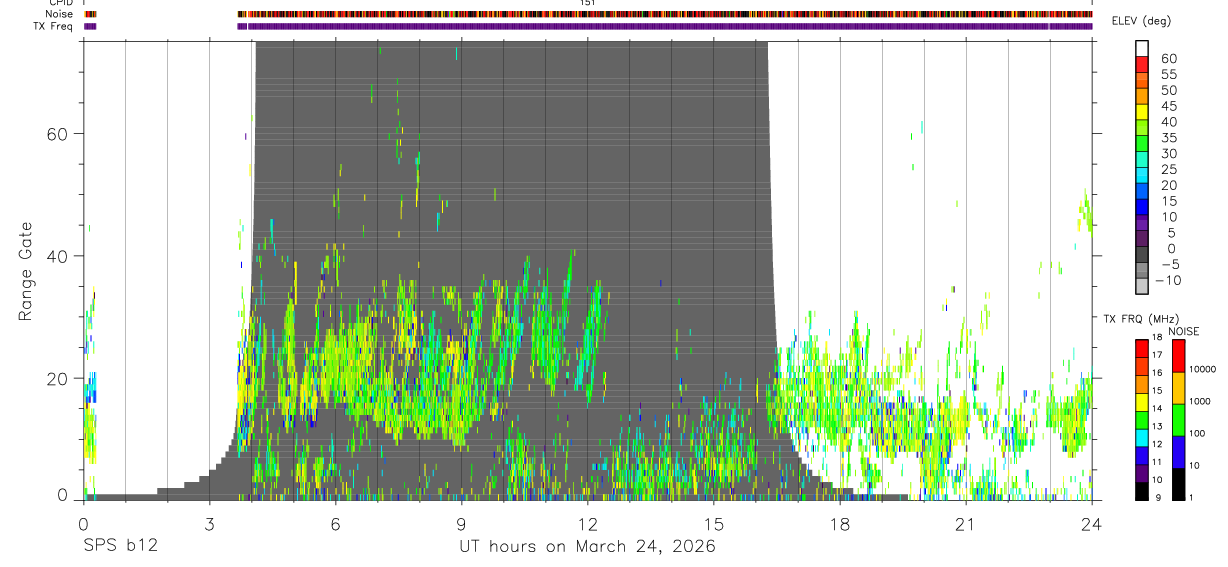The image size is (1228, 567).
Task: Click the light gray bottom ELEV color bar segment
Action: point(1142,285)
